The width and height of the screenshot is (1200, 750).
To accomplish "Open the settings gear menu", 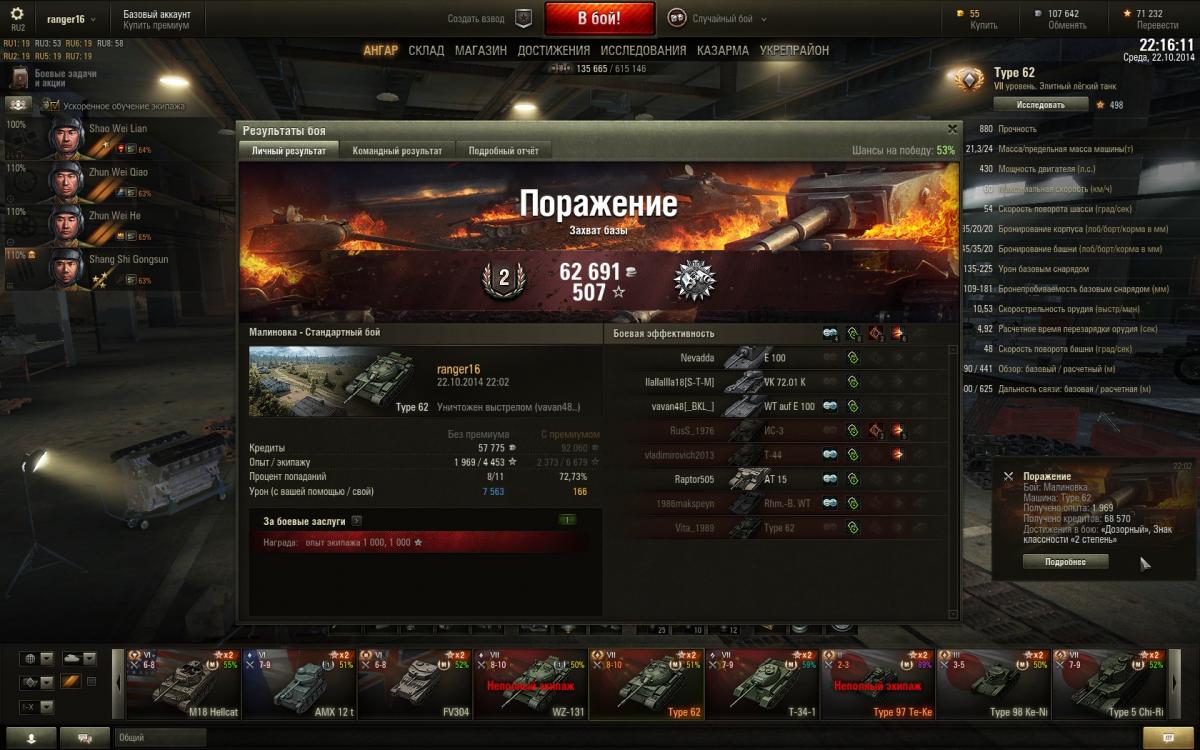I will click(x=17, y=14).
